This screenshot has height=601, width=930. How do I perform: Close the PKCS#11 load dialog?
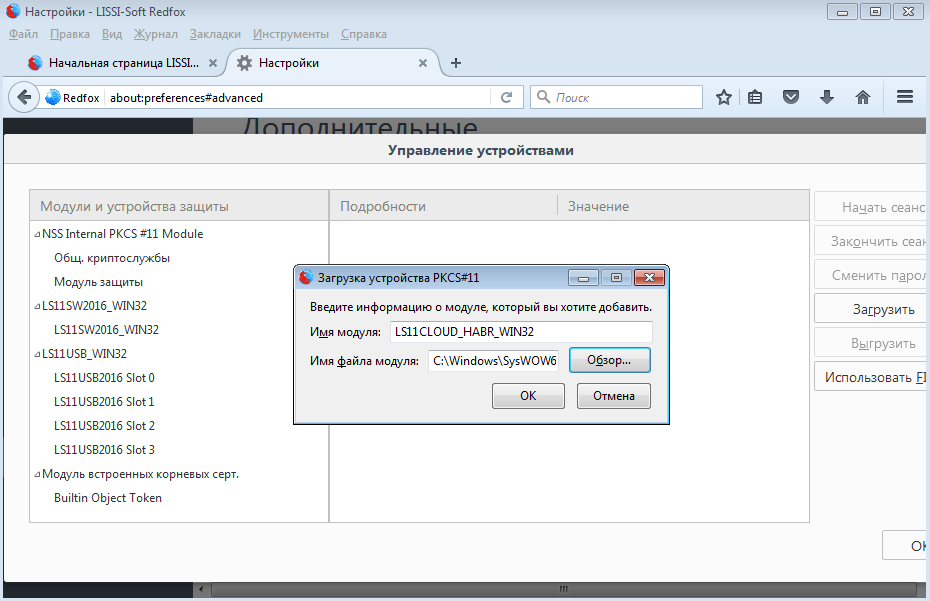[649, 278]
